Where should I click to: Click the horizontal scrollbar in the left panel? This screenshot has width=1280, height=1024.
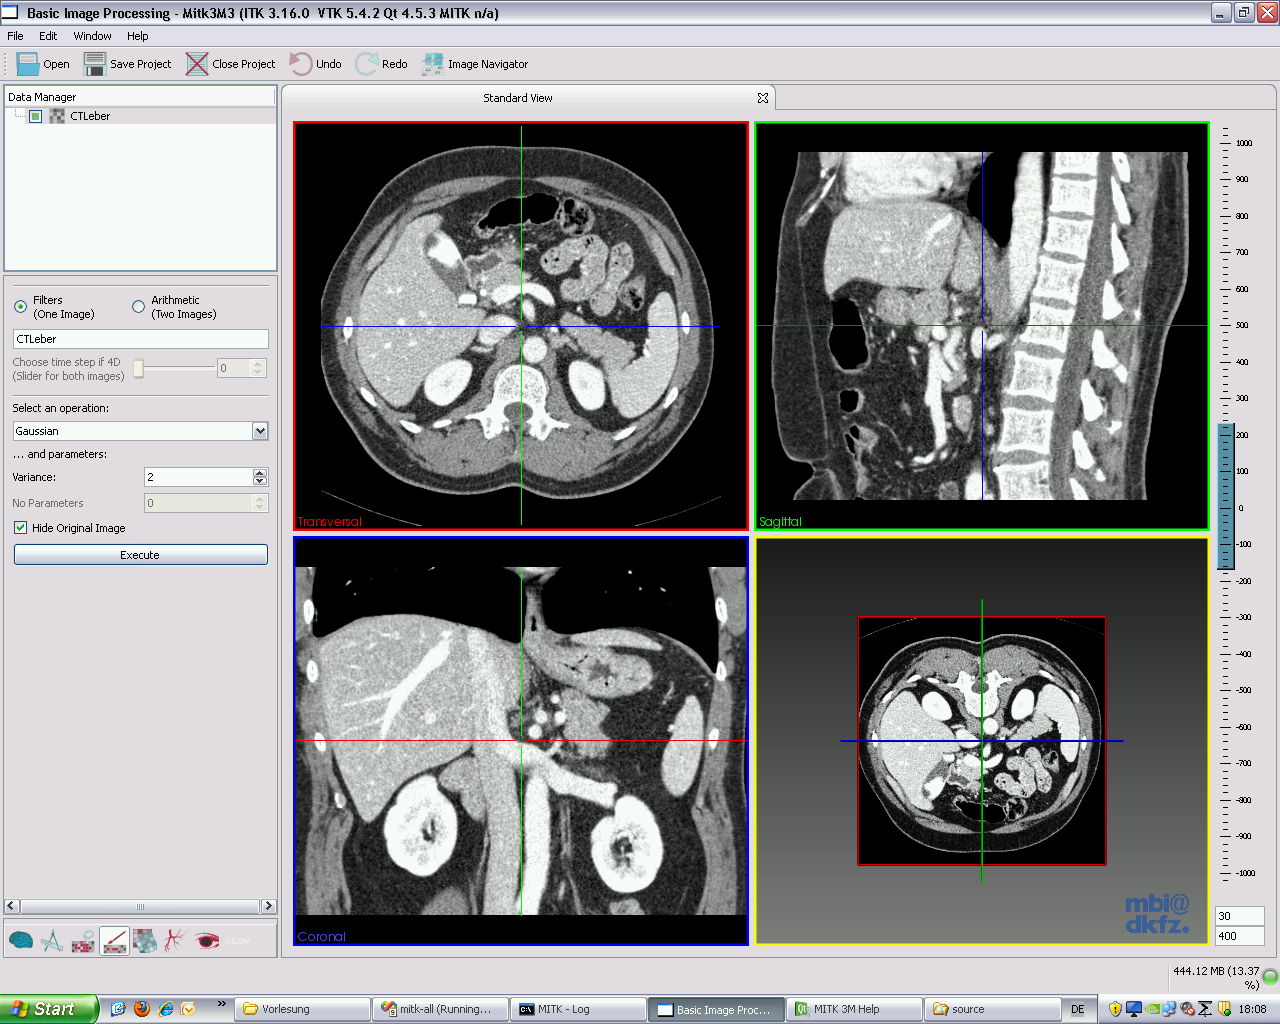140,906
